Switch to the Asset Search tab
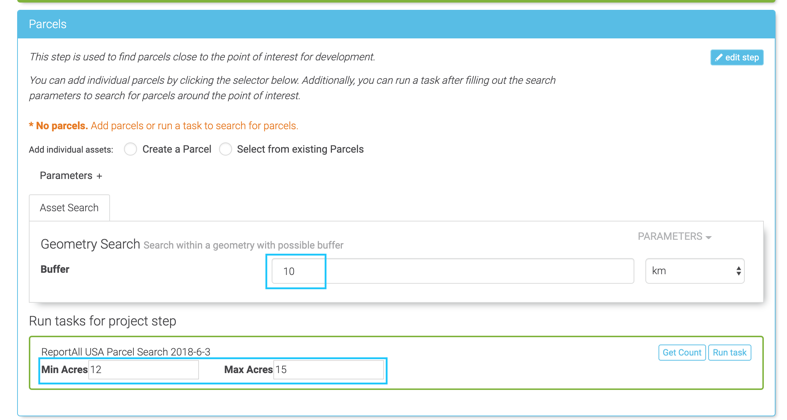 (69, 208)
